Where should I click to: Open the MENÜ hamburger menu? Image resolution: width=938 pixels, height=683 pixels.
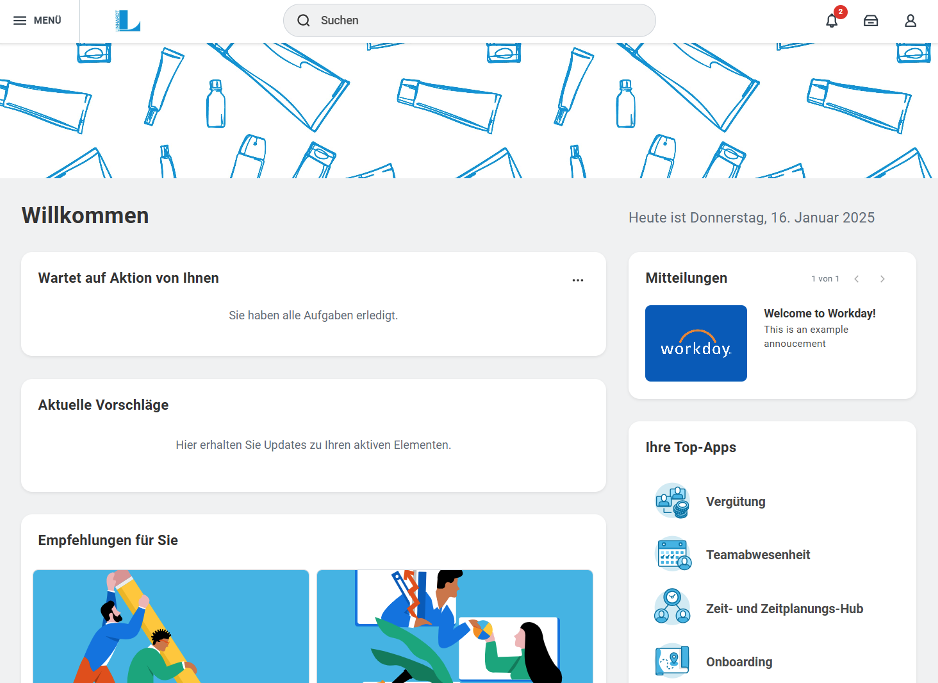tap(38, 21)
